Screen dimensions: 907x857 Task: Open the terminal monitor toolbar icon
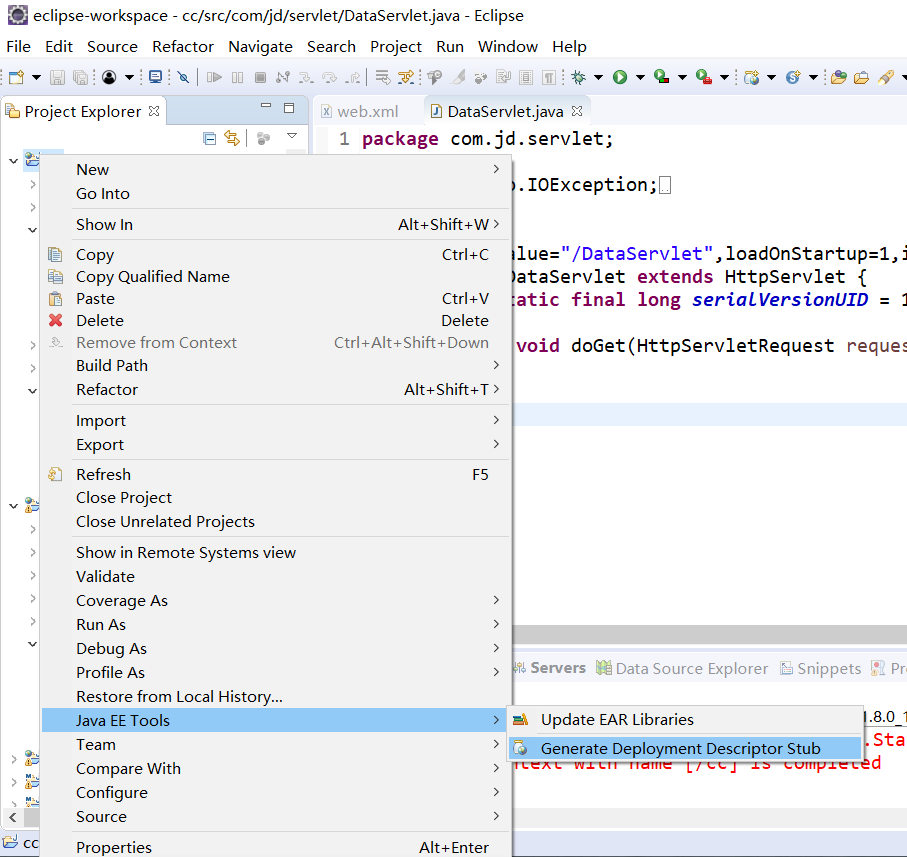click(x=156, y=77)
